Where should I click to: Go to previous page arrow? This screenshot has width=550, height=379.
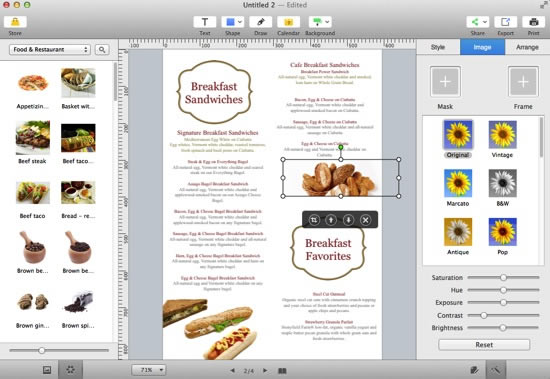coord(232,370)
